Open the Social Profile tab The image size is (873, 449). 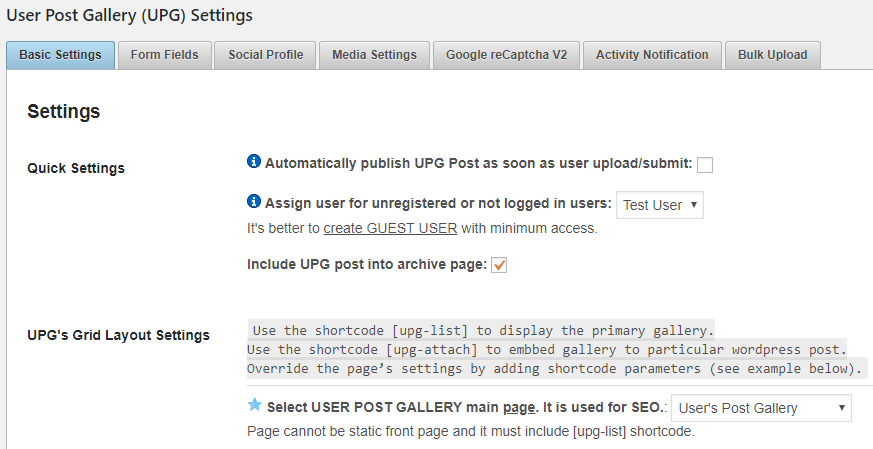[265, 55]
